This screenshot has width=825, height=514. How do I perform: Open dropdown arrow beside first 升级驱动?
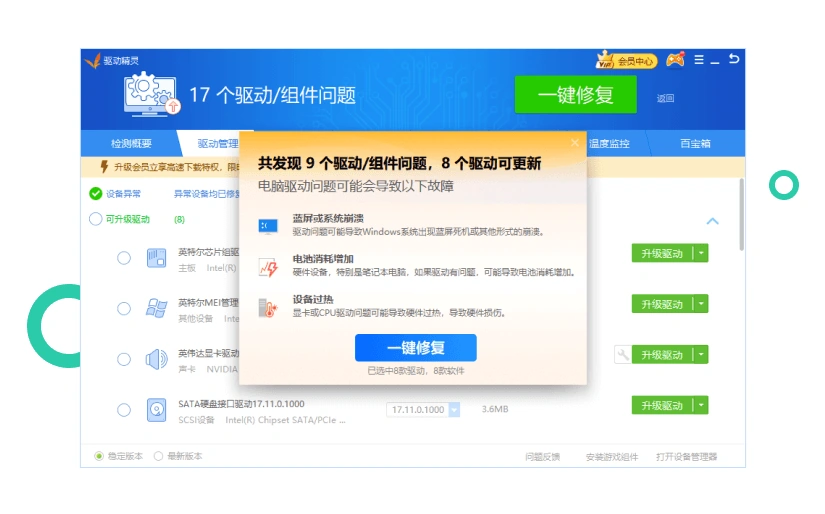click(701, 253)
